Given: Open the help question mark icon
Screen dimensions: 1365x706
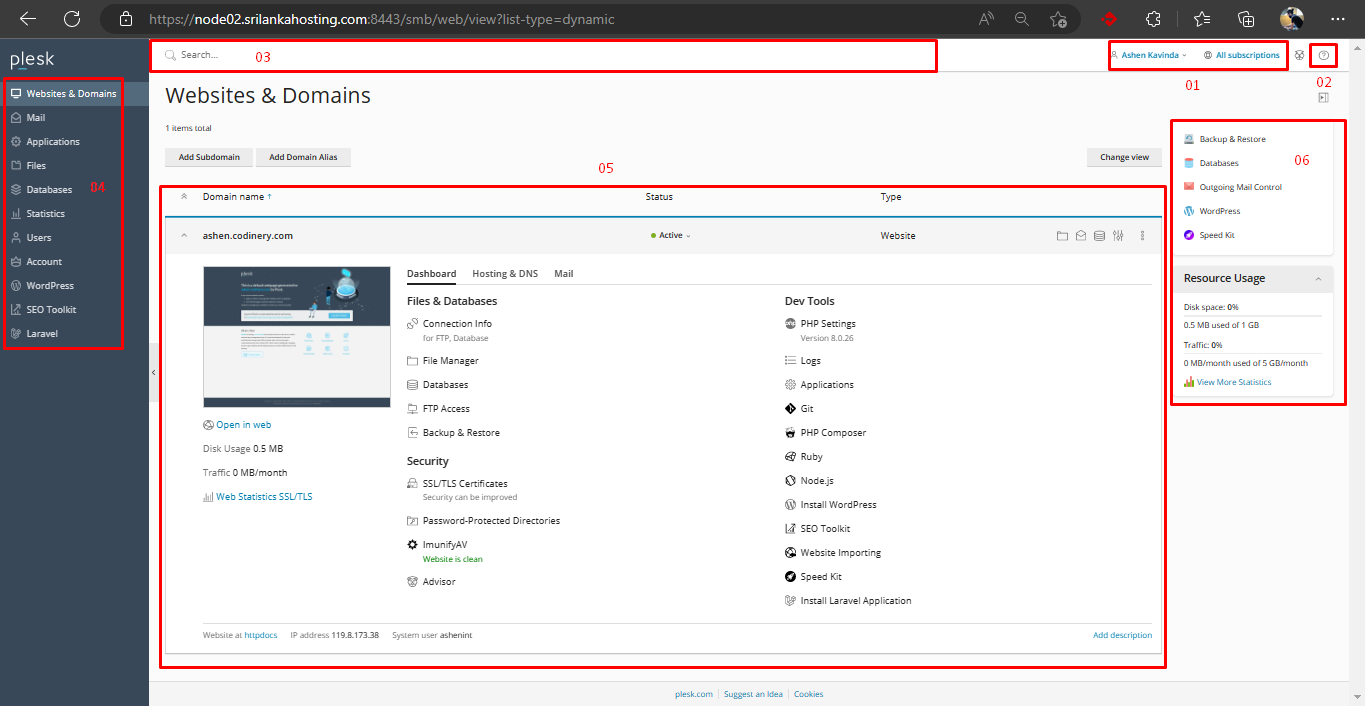Looking at the screenshot, I should point(1323,56).
